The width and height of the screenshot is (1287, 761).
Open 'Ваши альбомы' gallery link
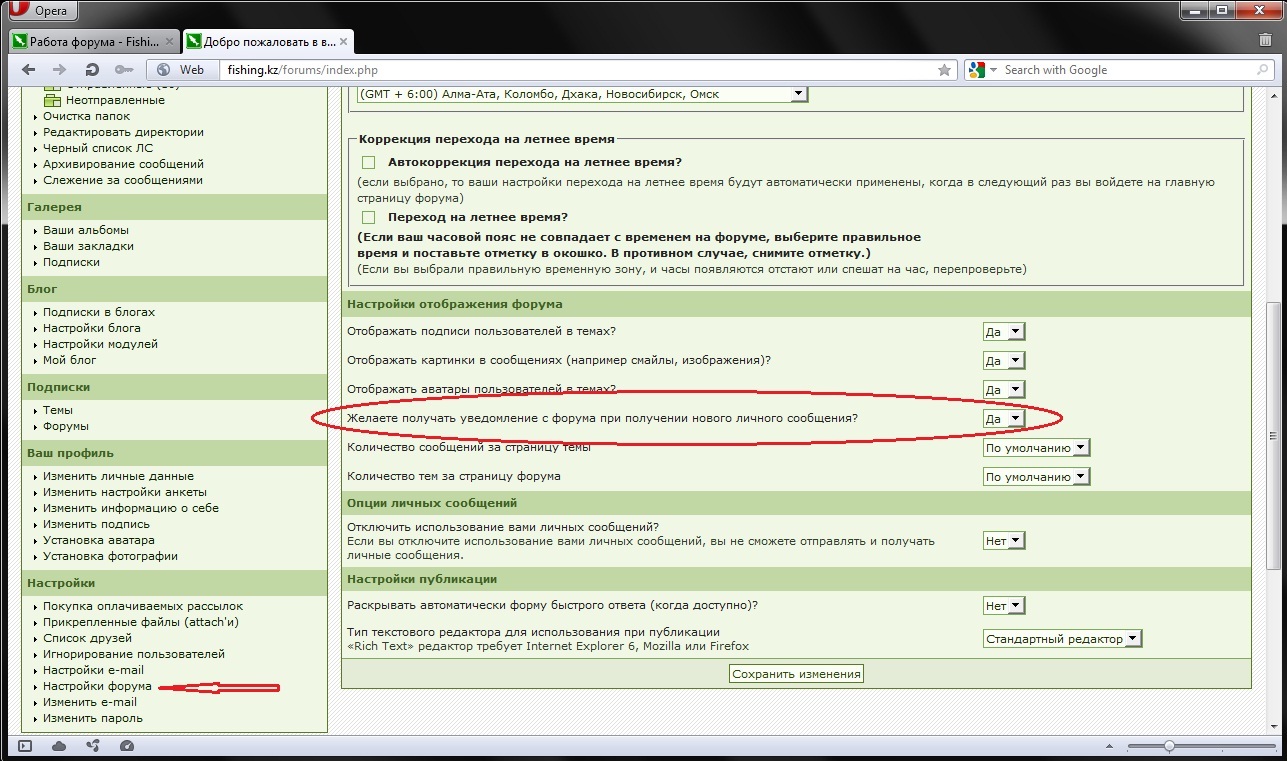click(x=86, y=230)
